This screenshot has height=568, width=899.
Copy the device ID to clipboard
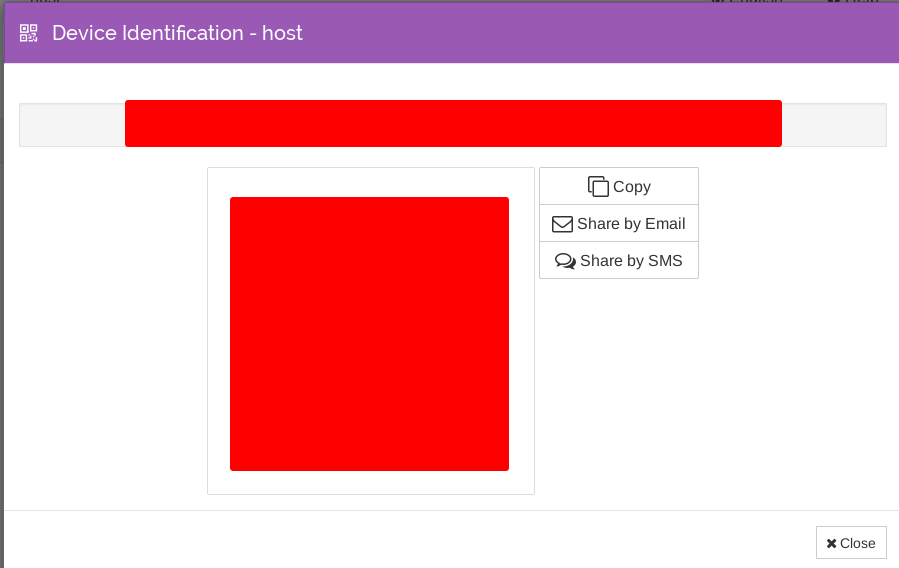[618, 186]
